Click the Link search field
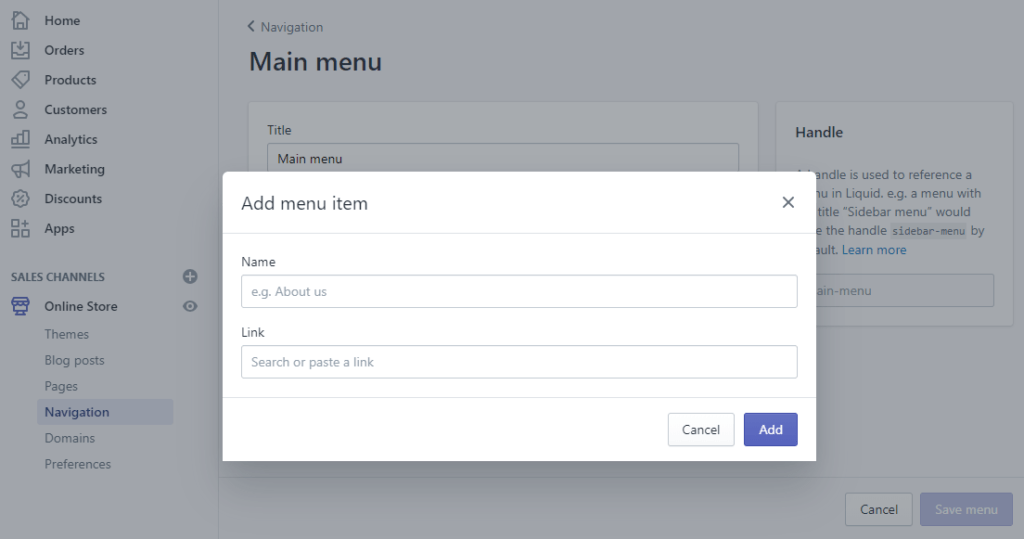Viewport: 1024px width, 539px height. click(519, 362)
